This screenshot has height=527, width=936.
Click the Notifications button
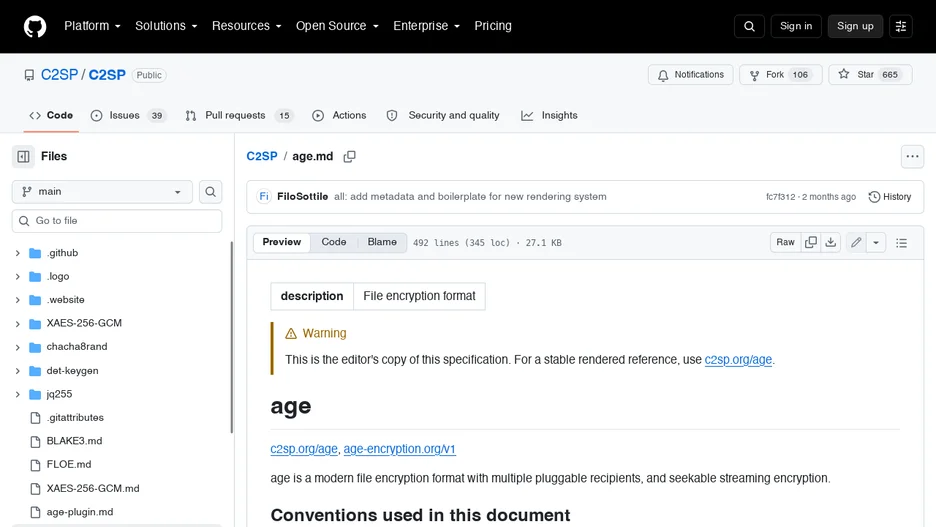[x=691, y=75]
